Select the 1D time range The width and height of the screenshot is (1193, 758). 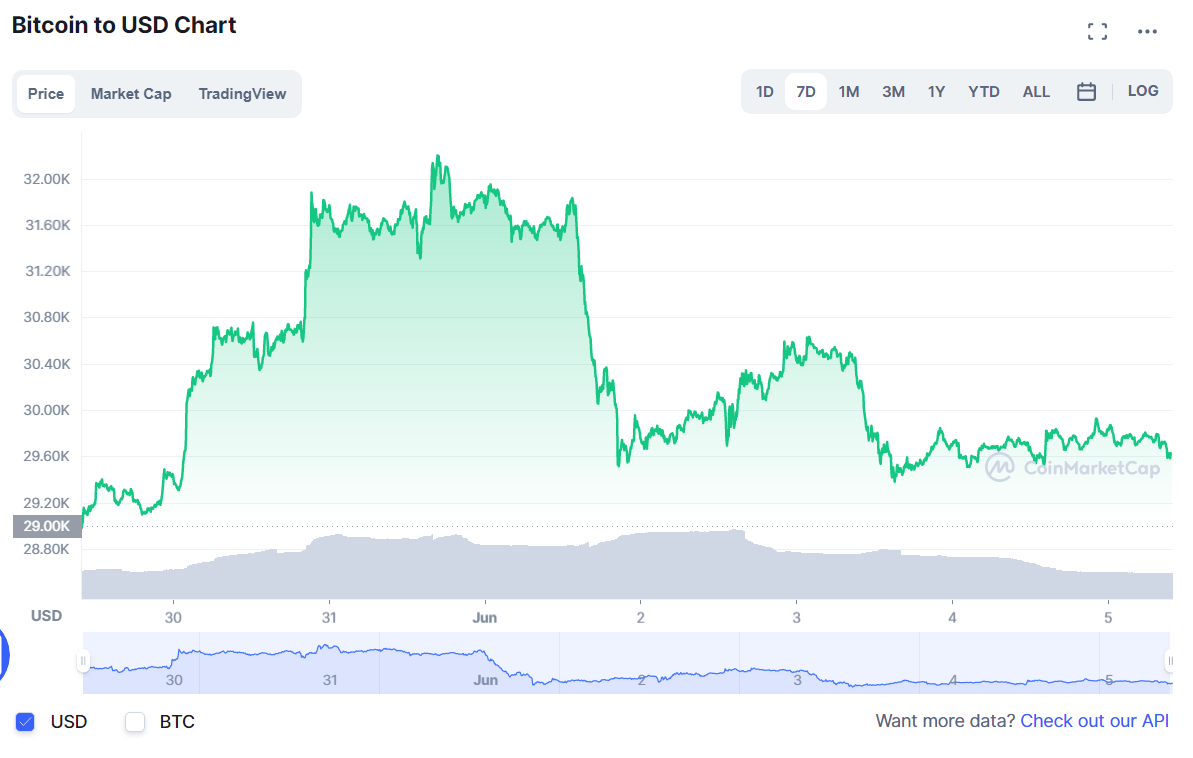pyautogui.click(x=764, y=91)
